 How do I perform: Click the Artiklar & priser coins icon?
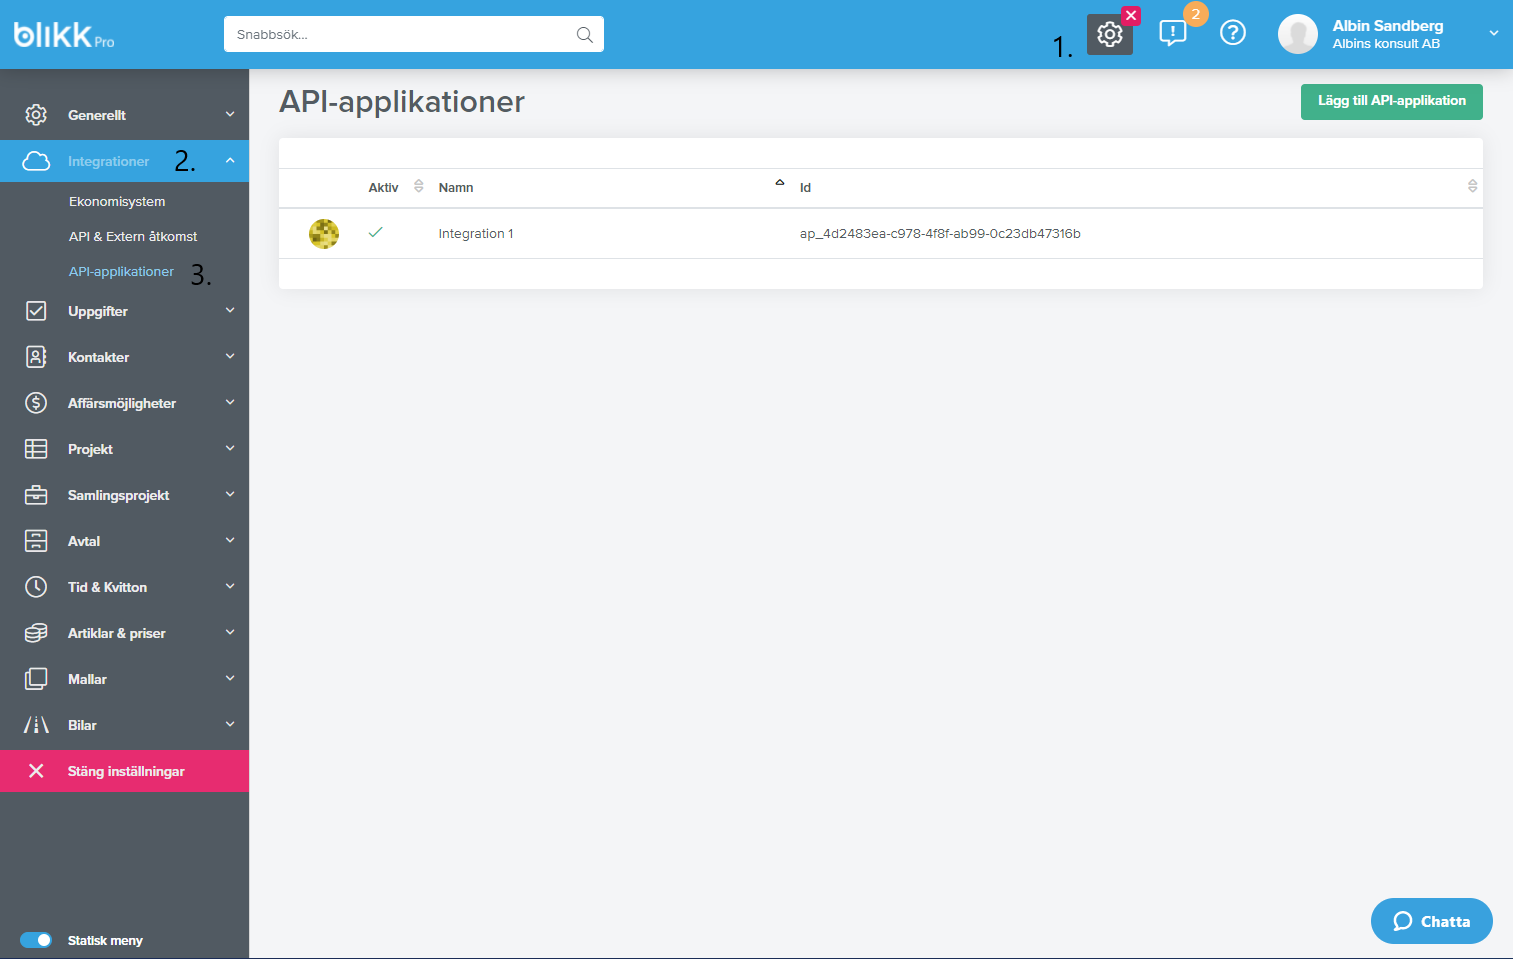pos(36,633)
